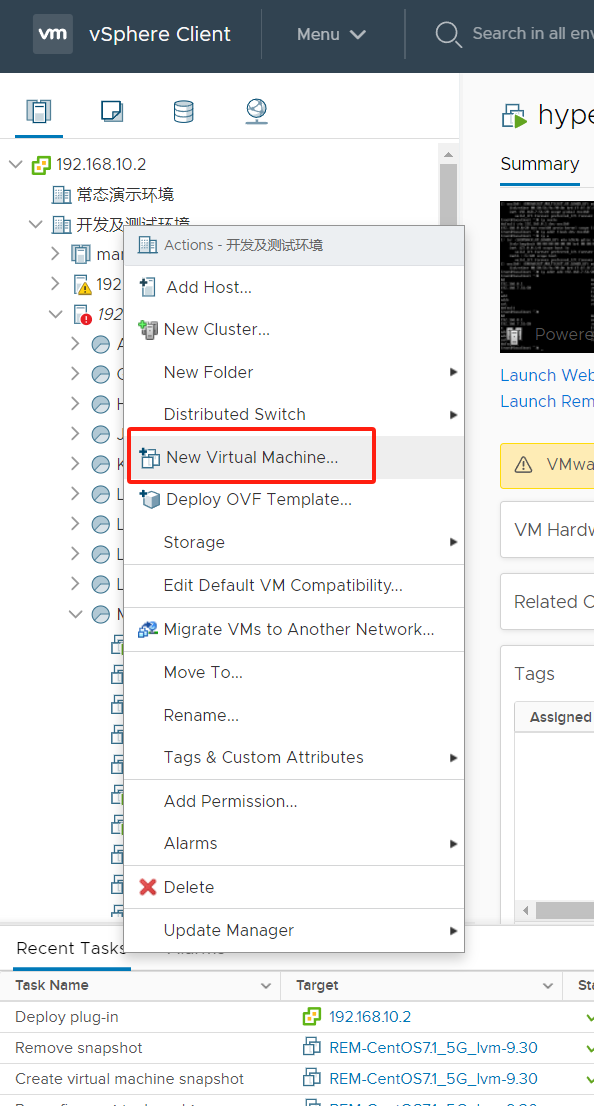Click the red X Delete icon

tap(147, 887)
